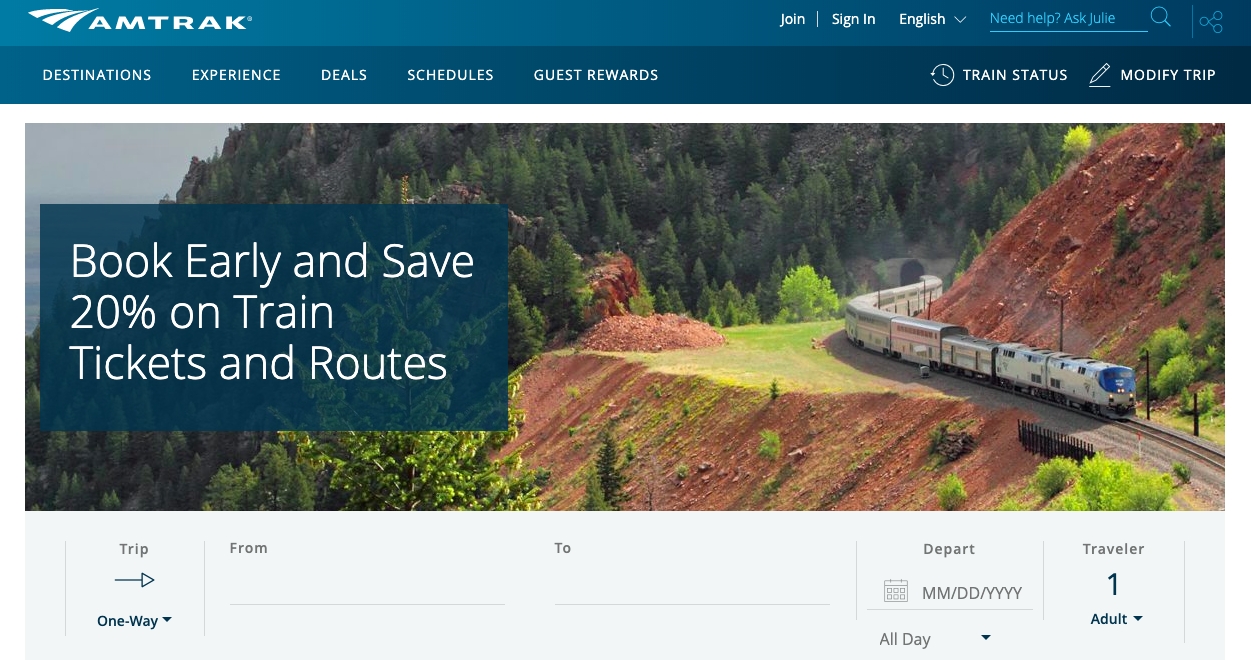Open the Destinations menu
The width and height of the screenshot is (1251, 660).
tap(97, 75)
